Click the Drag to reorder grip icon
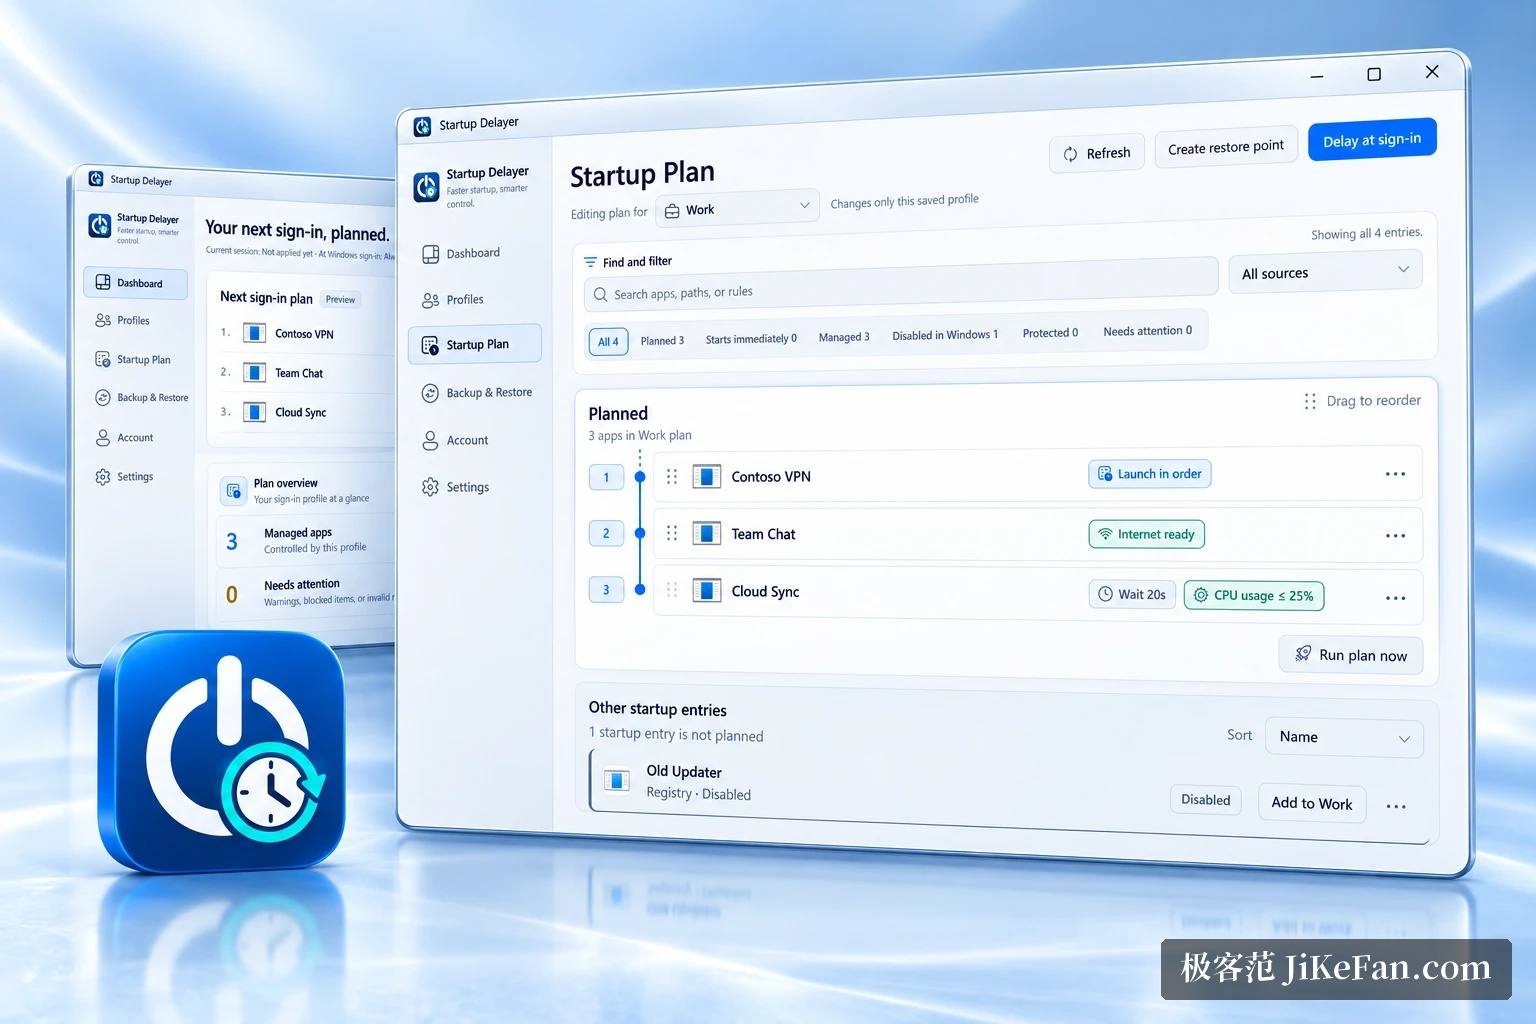The width and height of the screenshot is (1536, 1024). tap(1310, 401)
